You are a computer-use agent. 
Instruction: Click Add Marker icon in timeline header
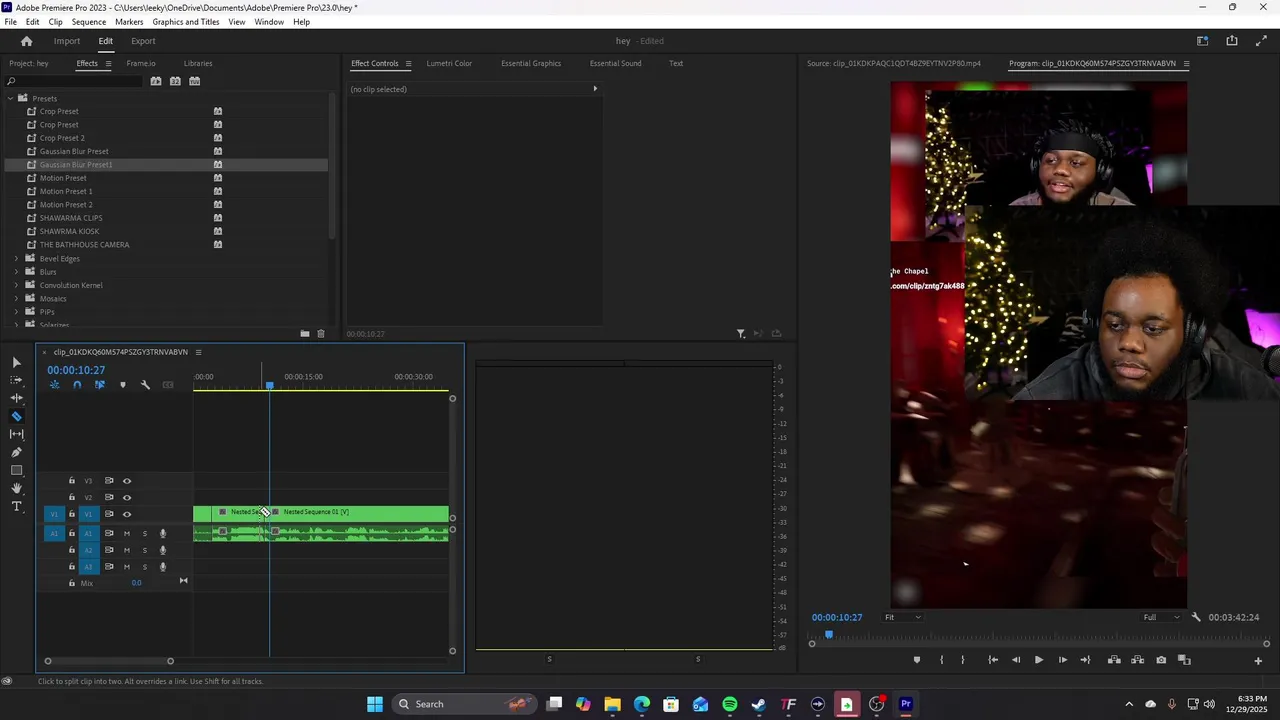(123, 385)
